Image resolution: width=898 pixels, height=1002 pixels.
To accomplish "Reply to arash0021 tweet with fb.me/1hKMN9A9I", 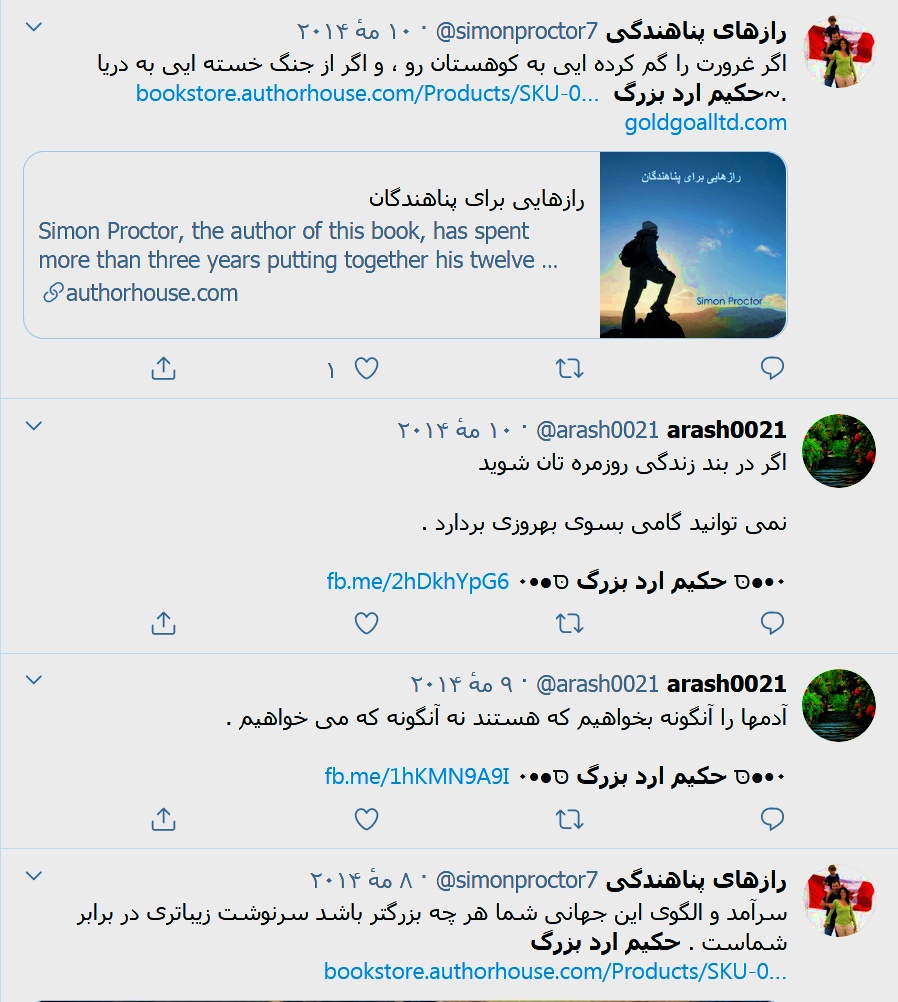I will pos(772,819).
